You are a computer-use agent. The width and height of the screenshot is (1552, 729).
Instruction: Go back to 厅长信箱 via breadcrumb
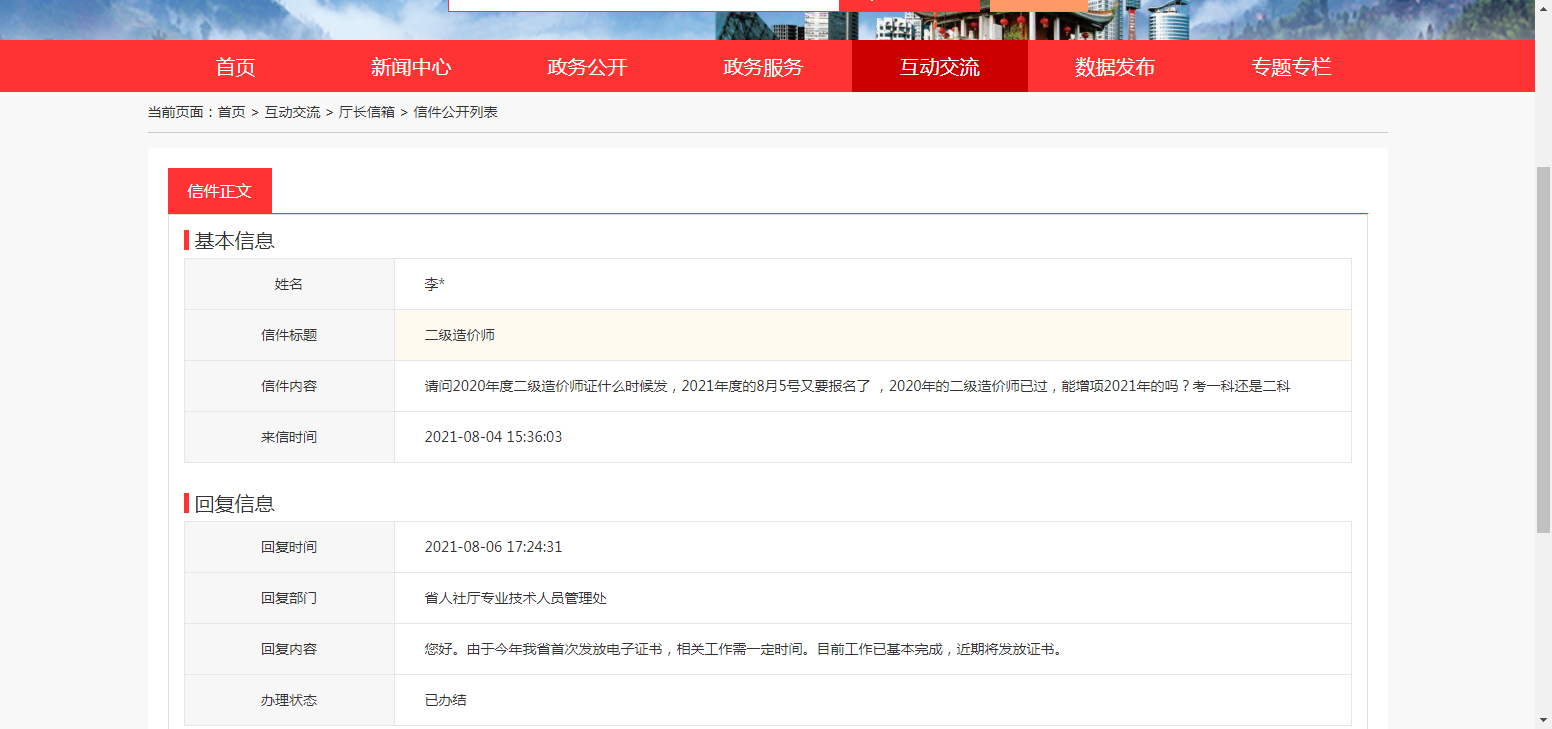pos(367,112)
